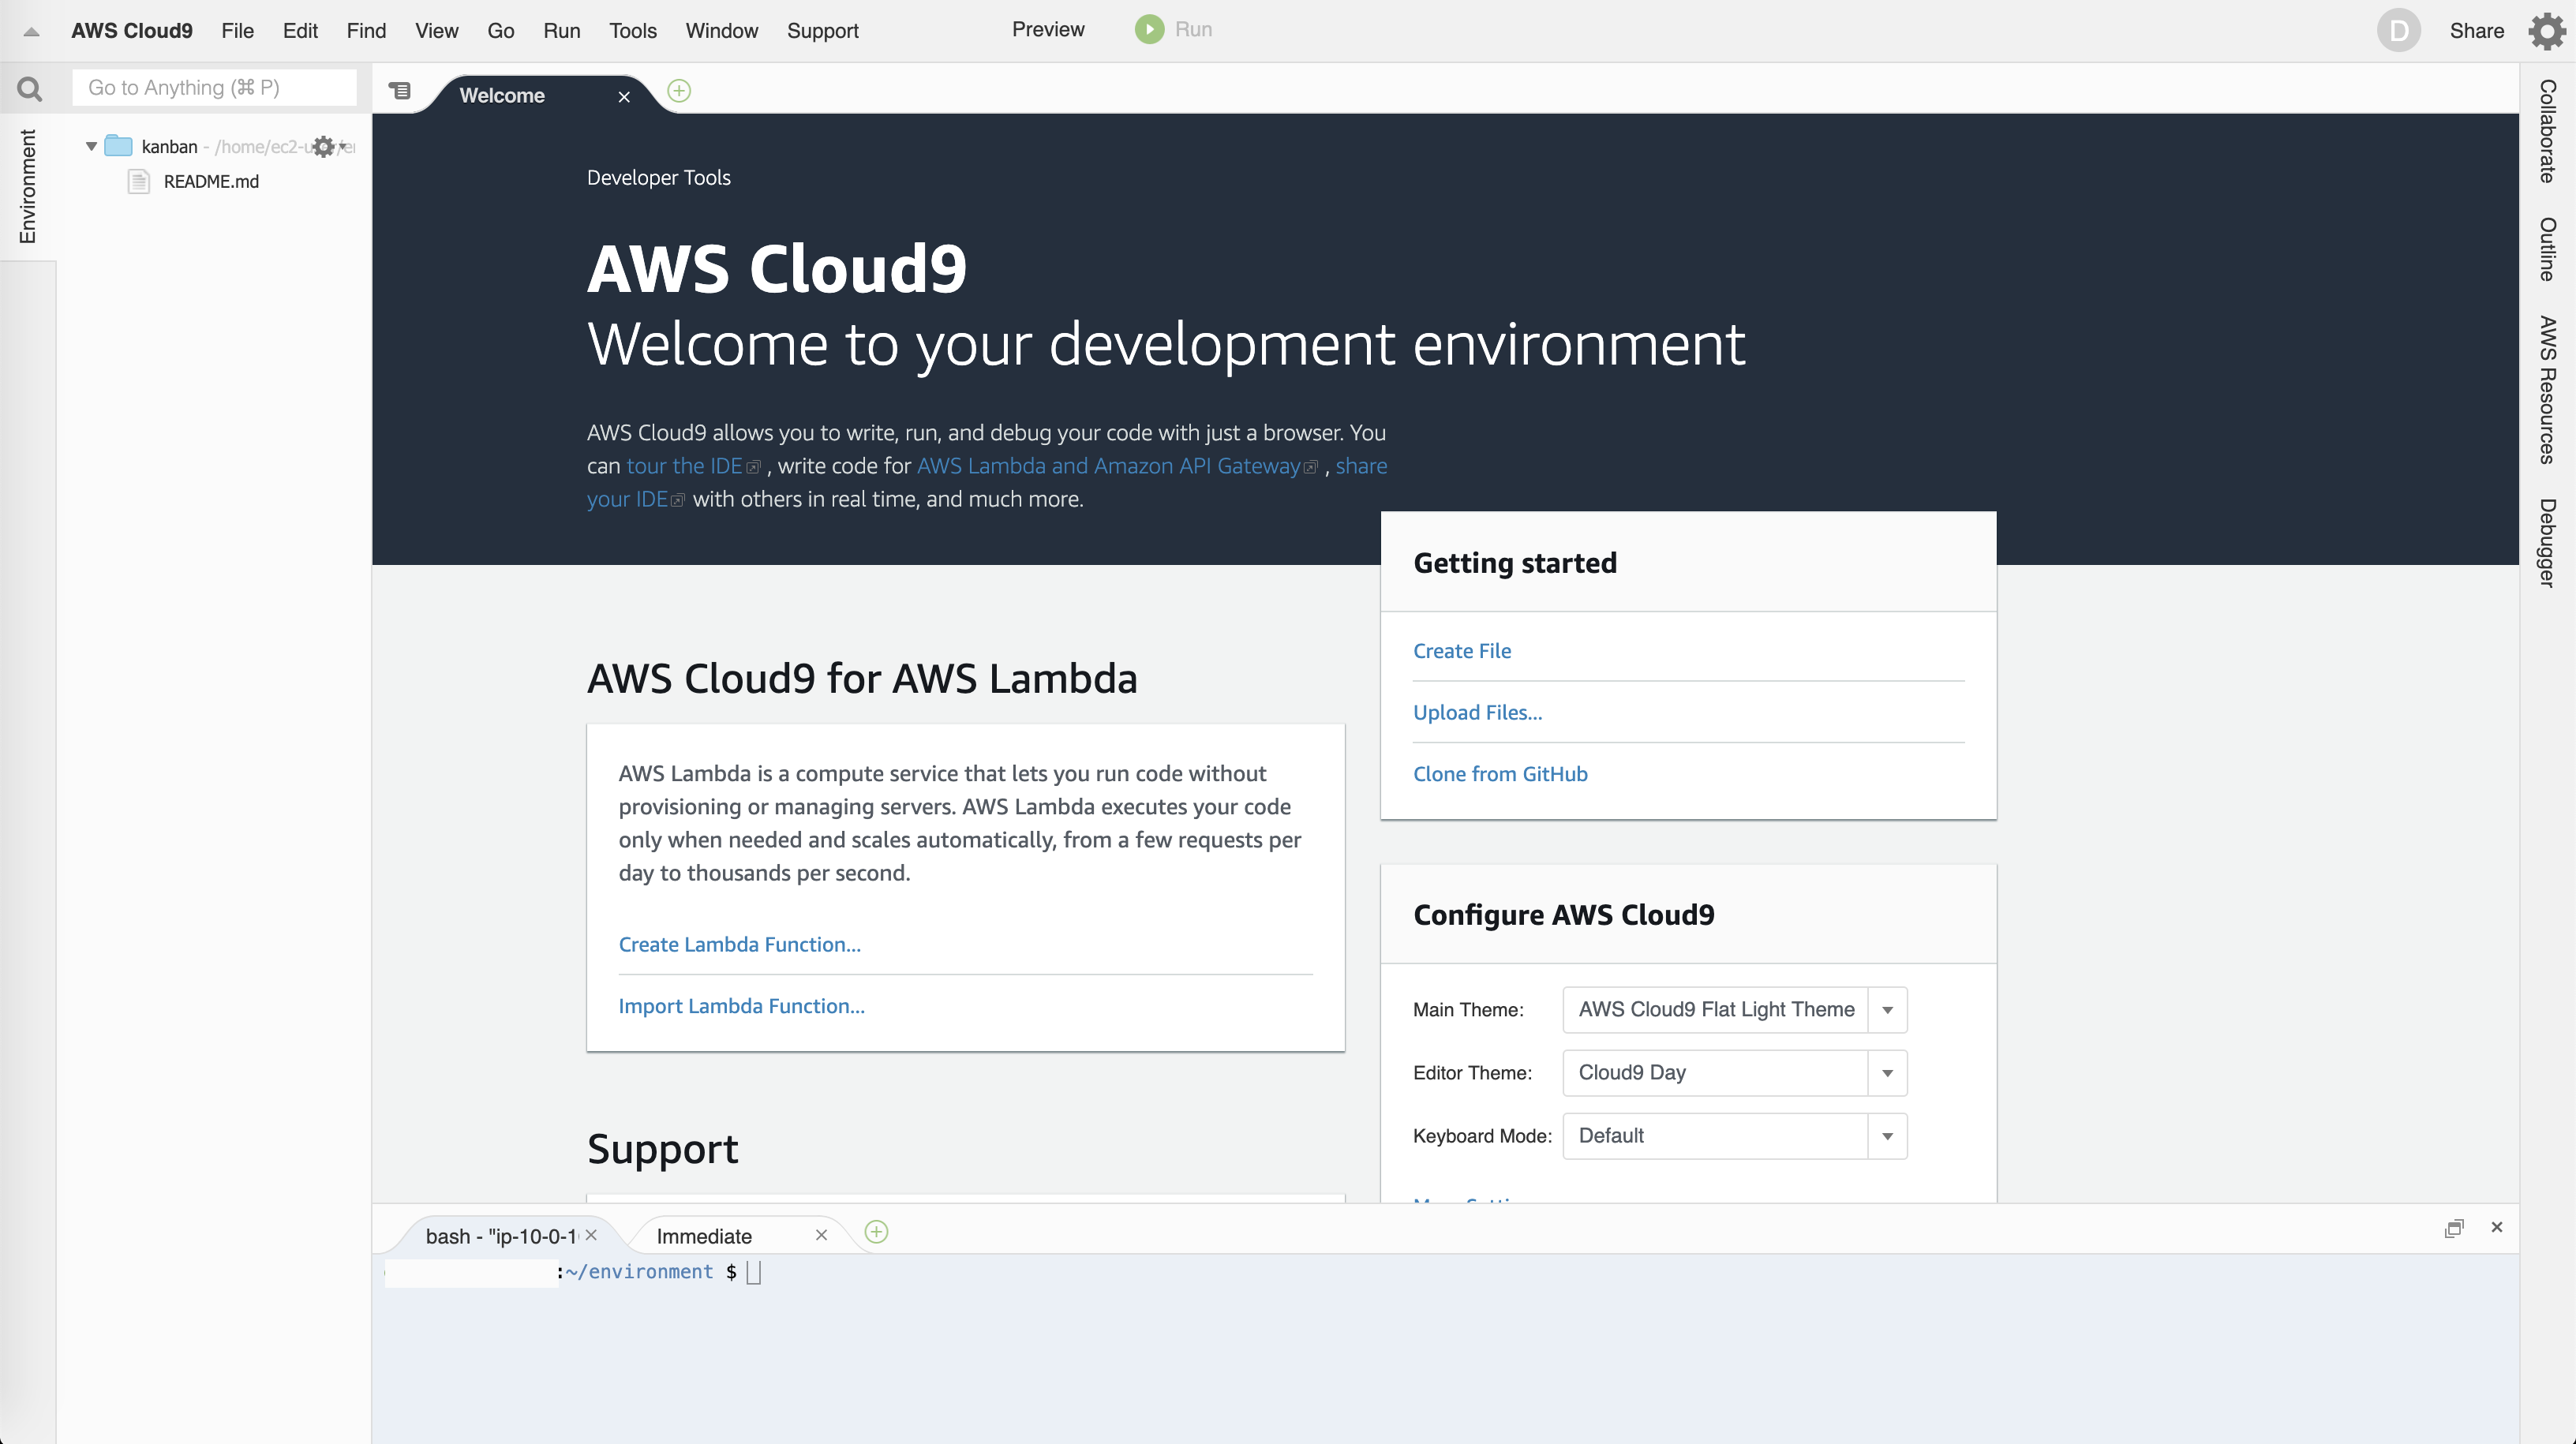Select AWS Cloud9 Flat Light Theme combo box
Screen dimensions: 2576x1444
point(1735,1010)
